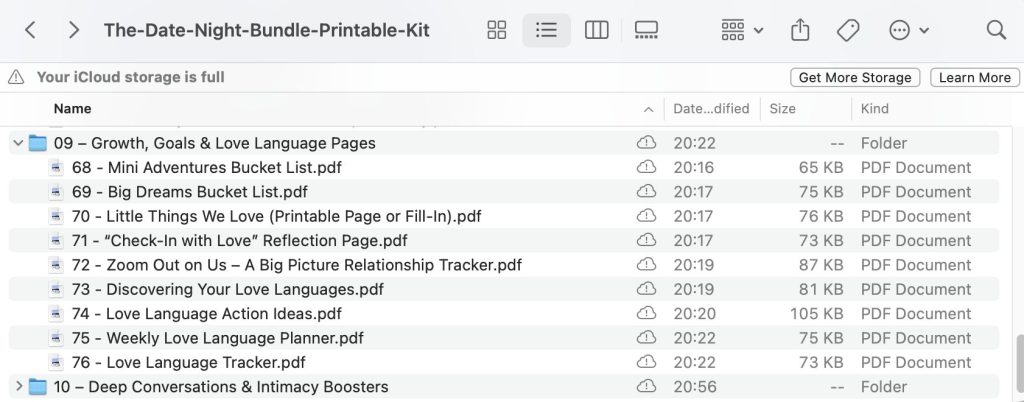Open the Group By dropdown
1024x402 pixels.
742,30
